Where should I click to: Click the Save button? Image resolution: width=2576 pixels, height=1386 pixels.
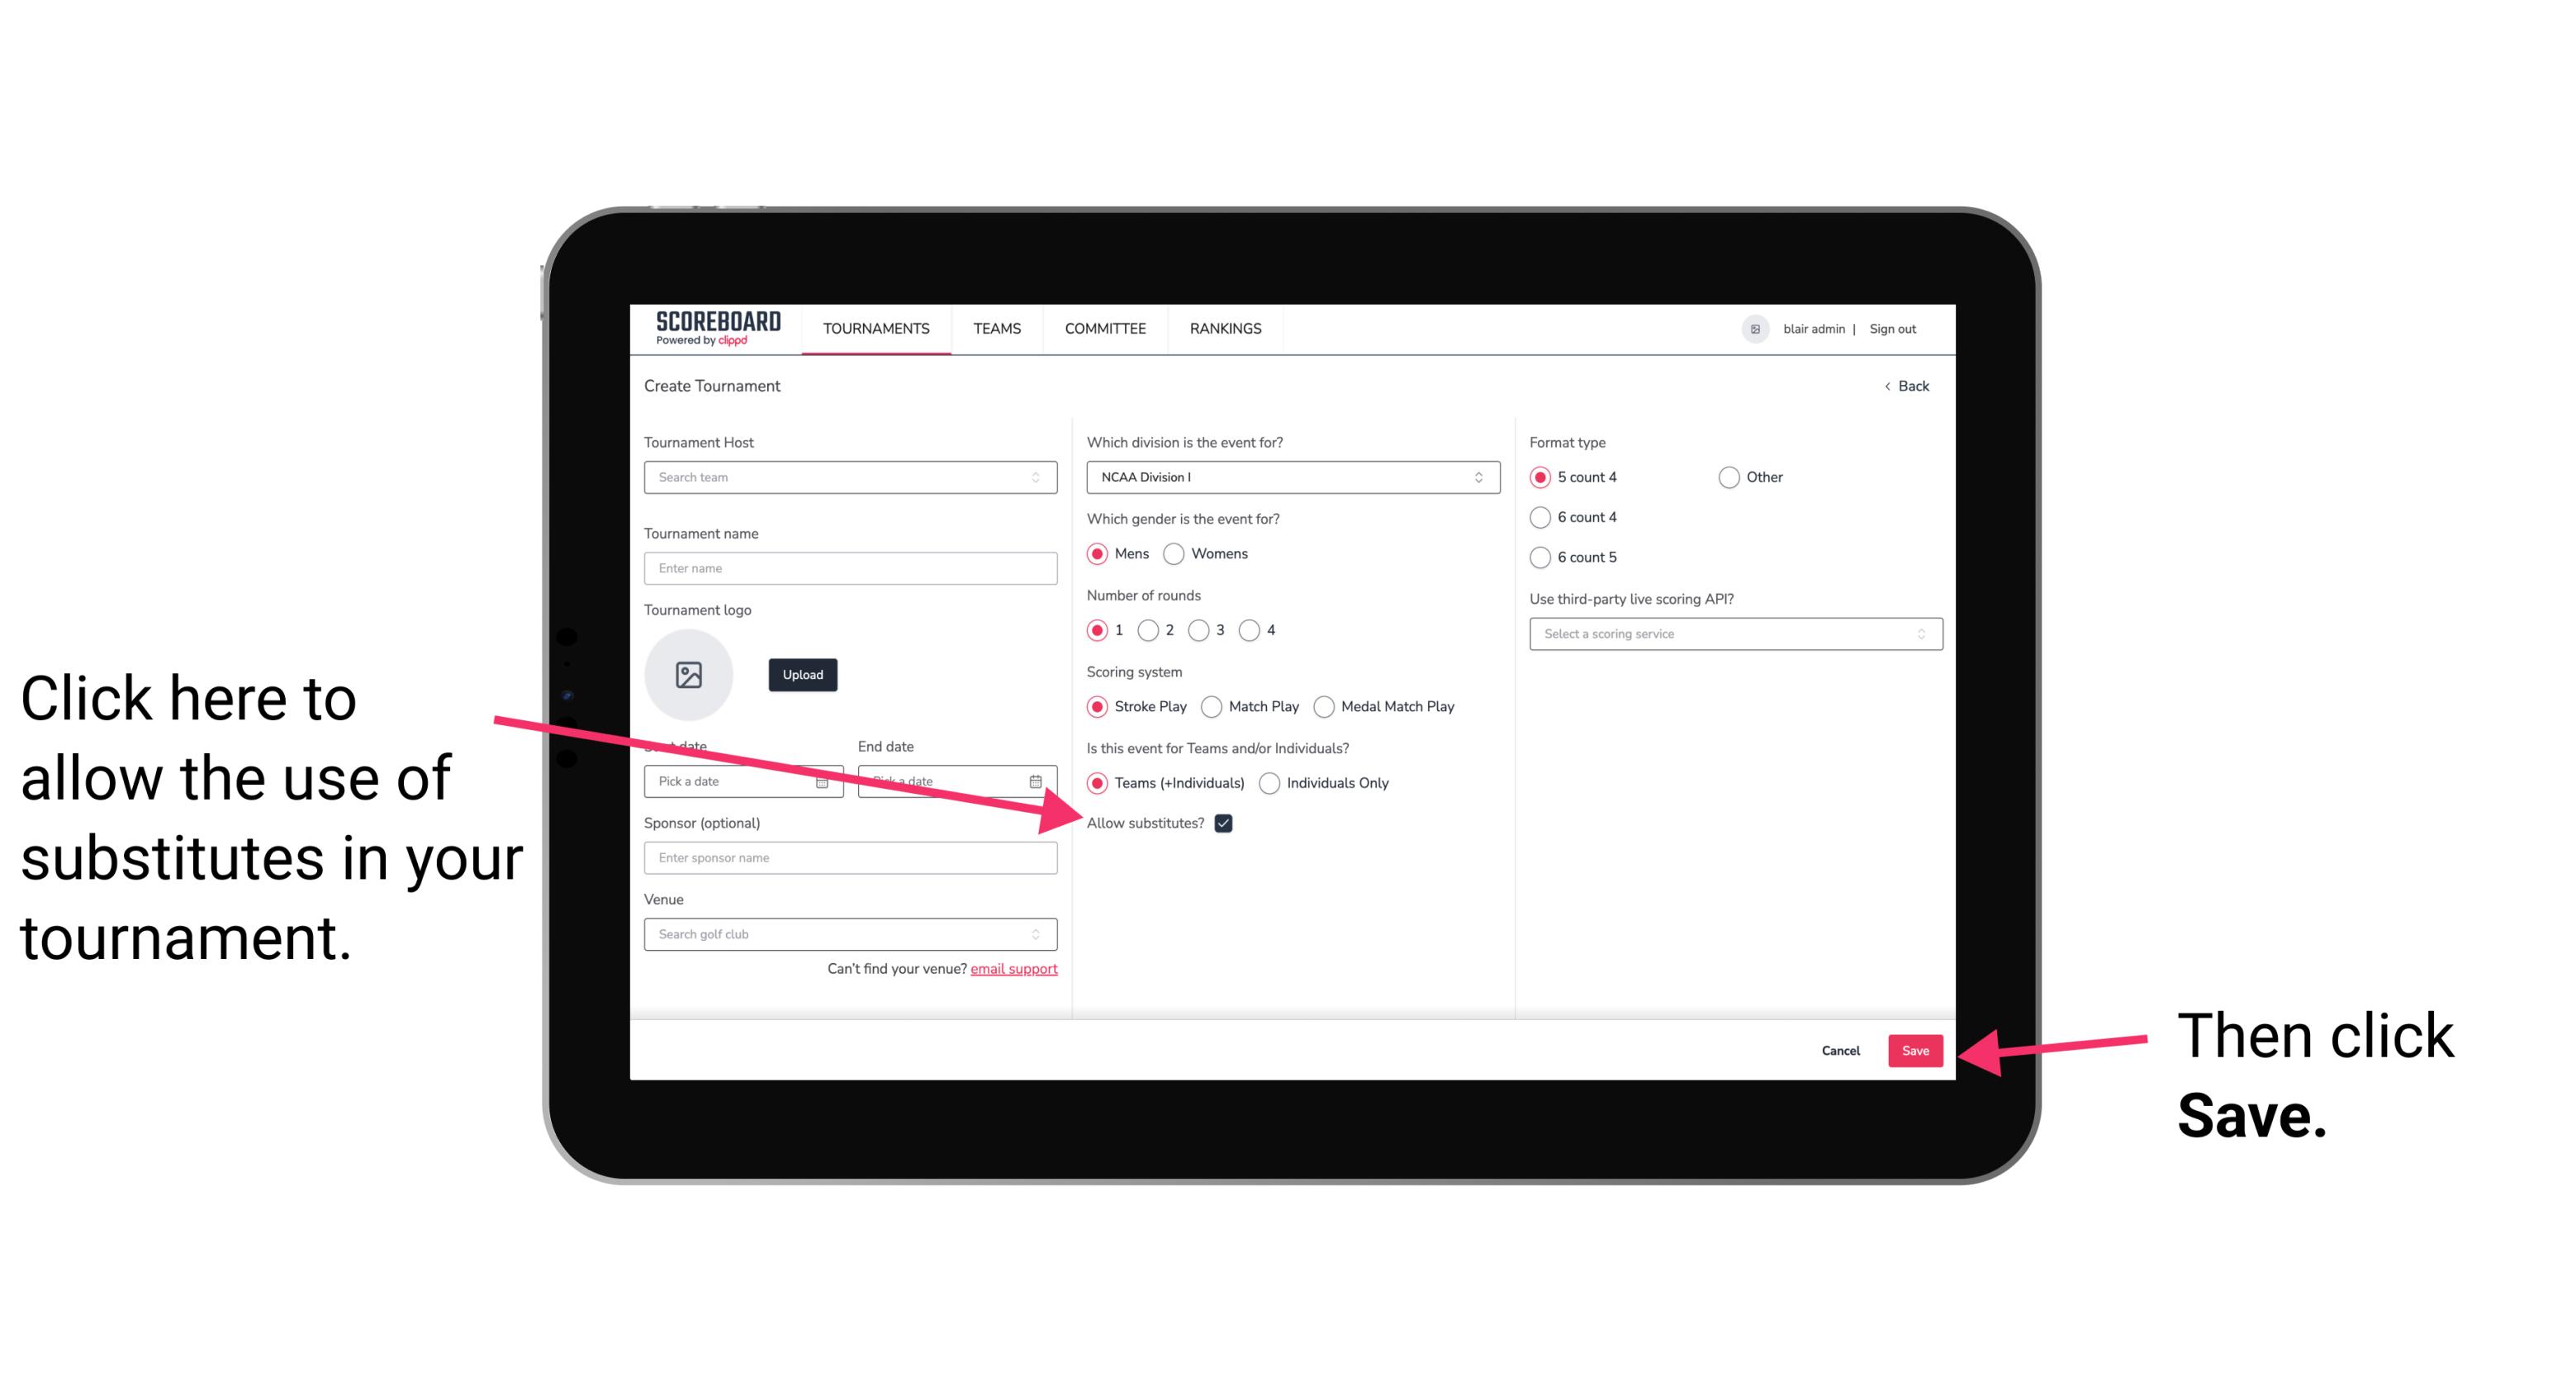click(1916, 1048)
